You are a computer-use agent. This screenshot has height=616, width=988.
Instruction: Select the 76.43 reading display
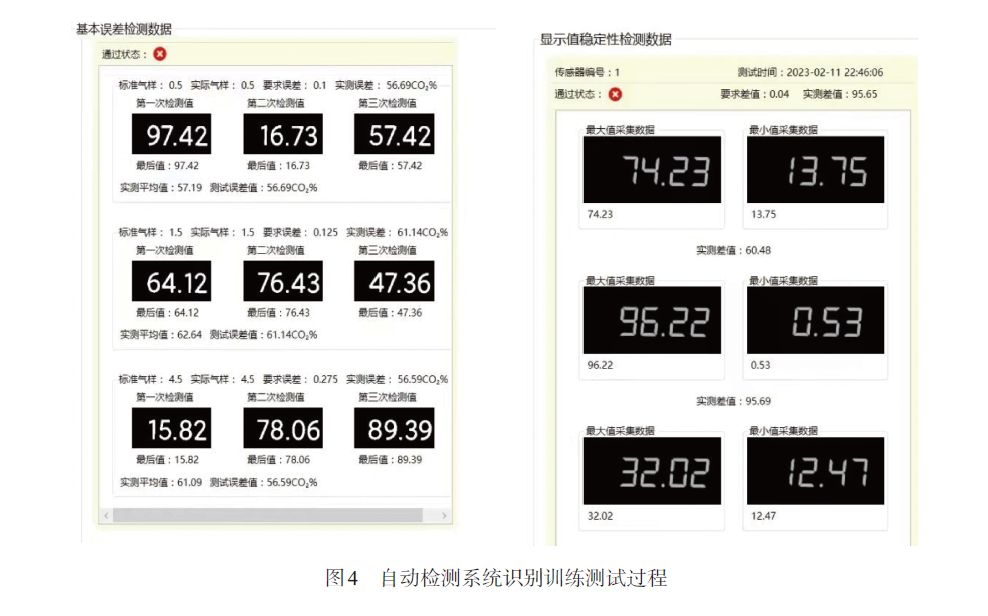[283, 282]
